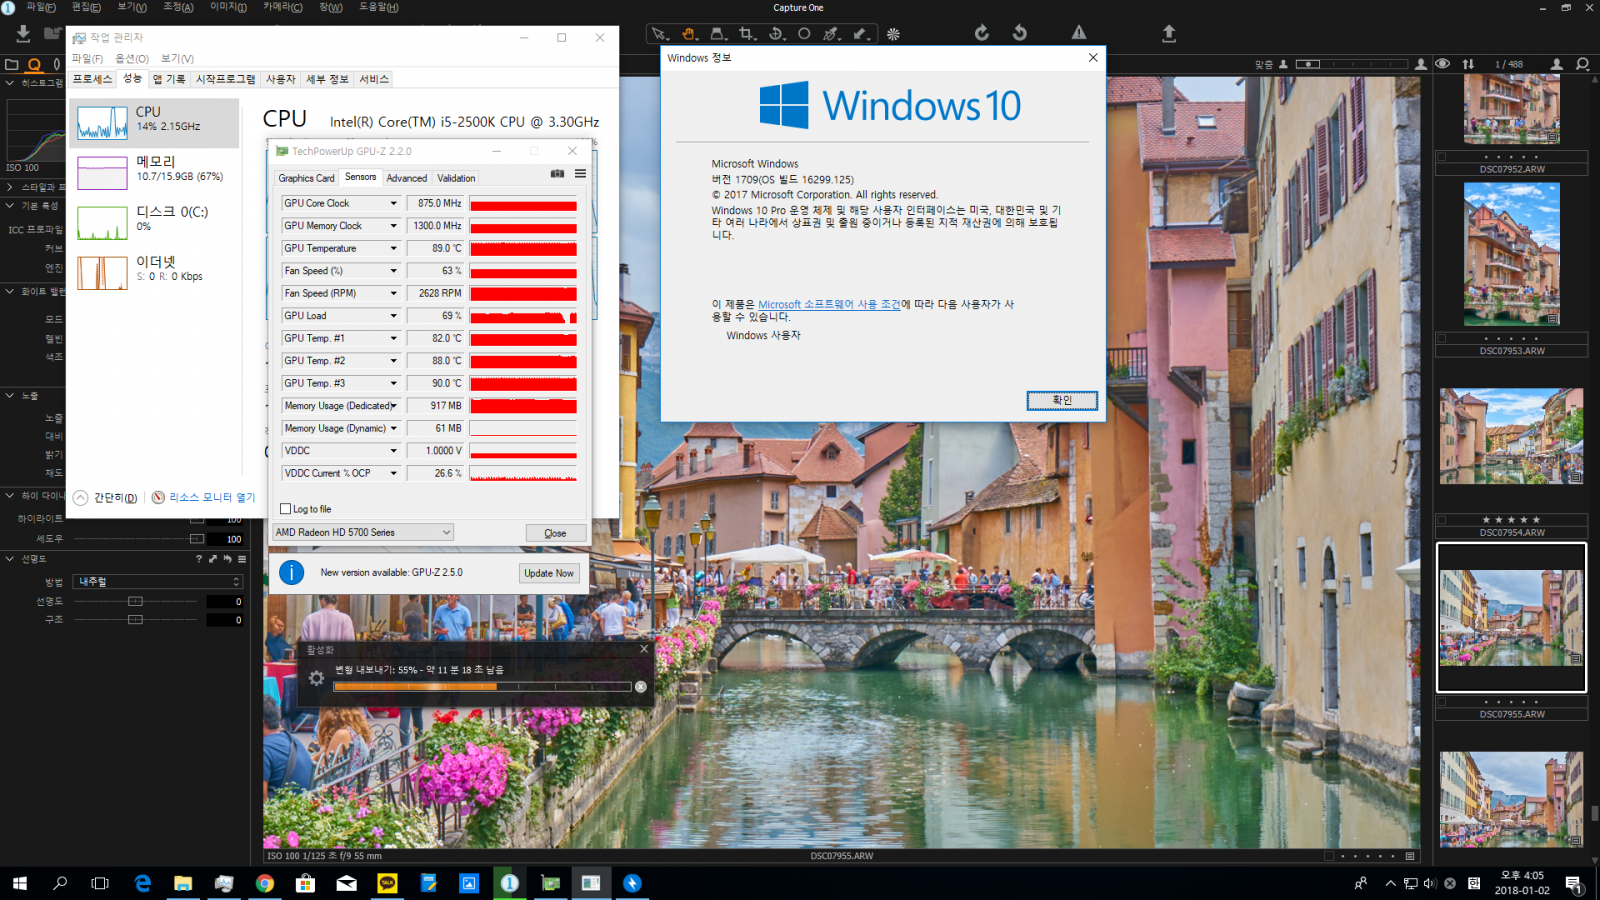Select the Crop tool in the toolbar

tap(744, 33)
